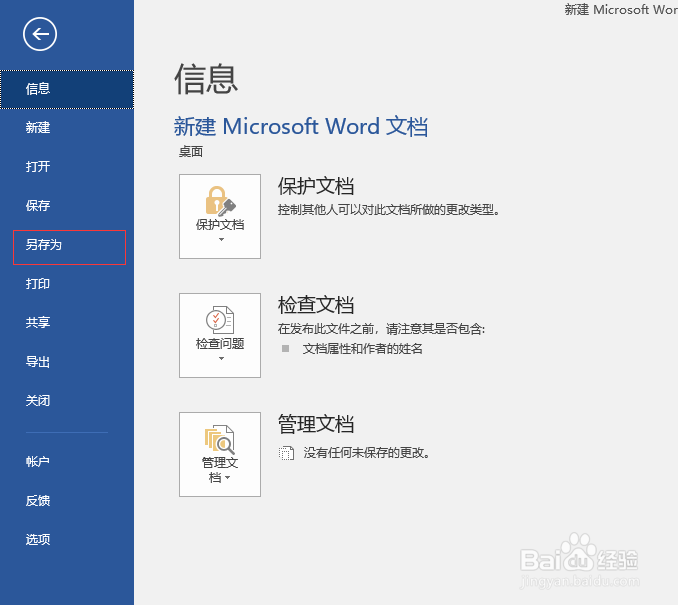Open the 新建 menu item
This screenshot has width=678, height=605.
[x=67, y=128]
